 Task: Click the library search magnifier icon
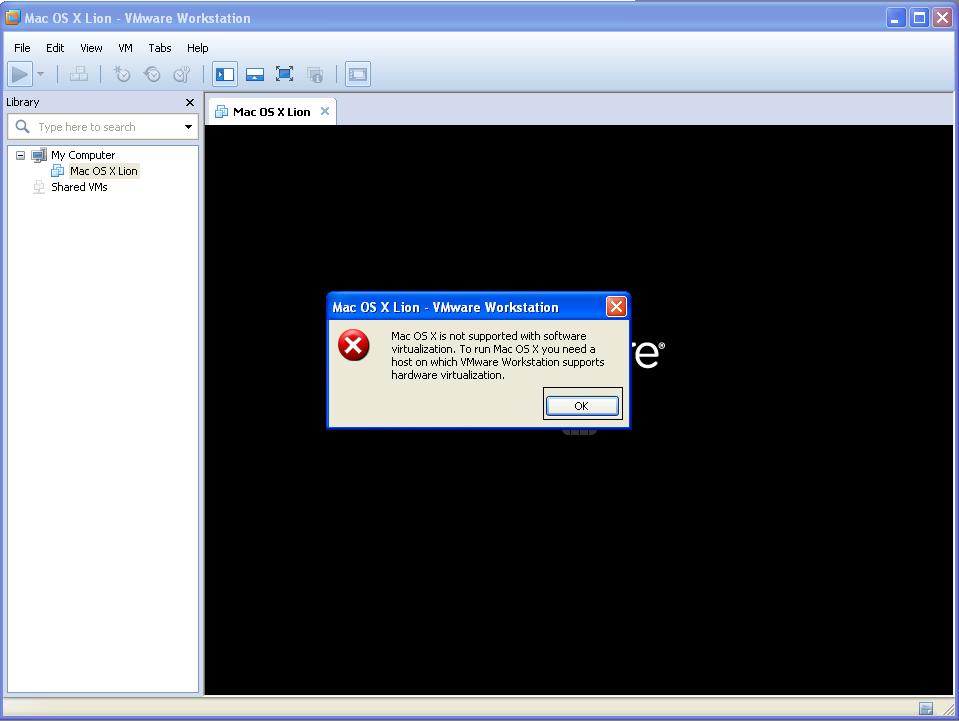coord(23,127)
